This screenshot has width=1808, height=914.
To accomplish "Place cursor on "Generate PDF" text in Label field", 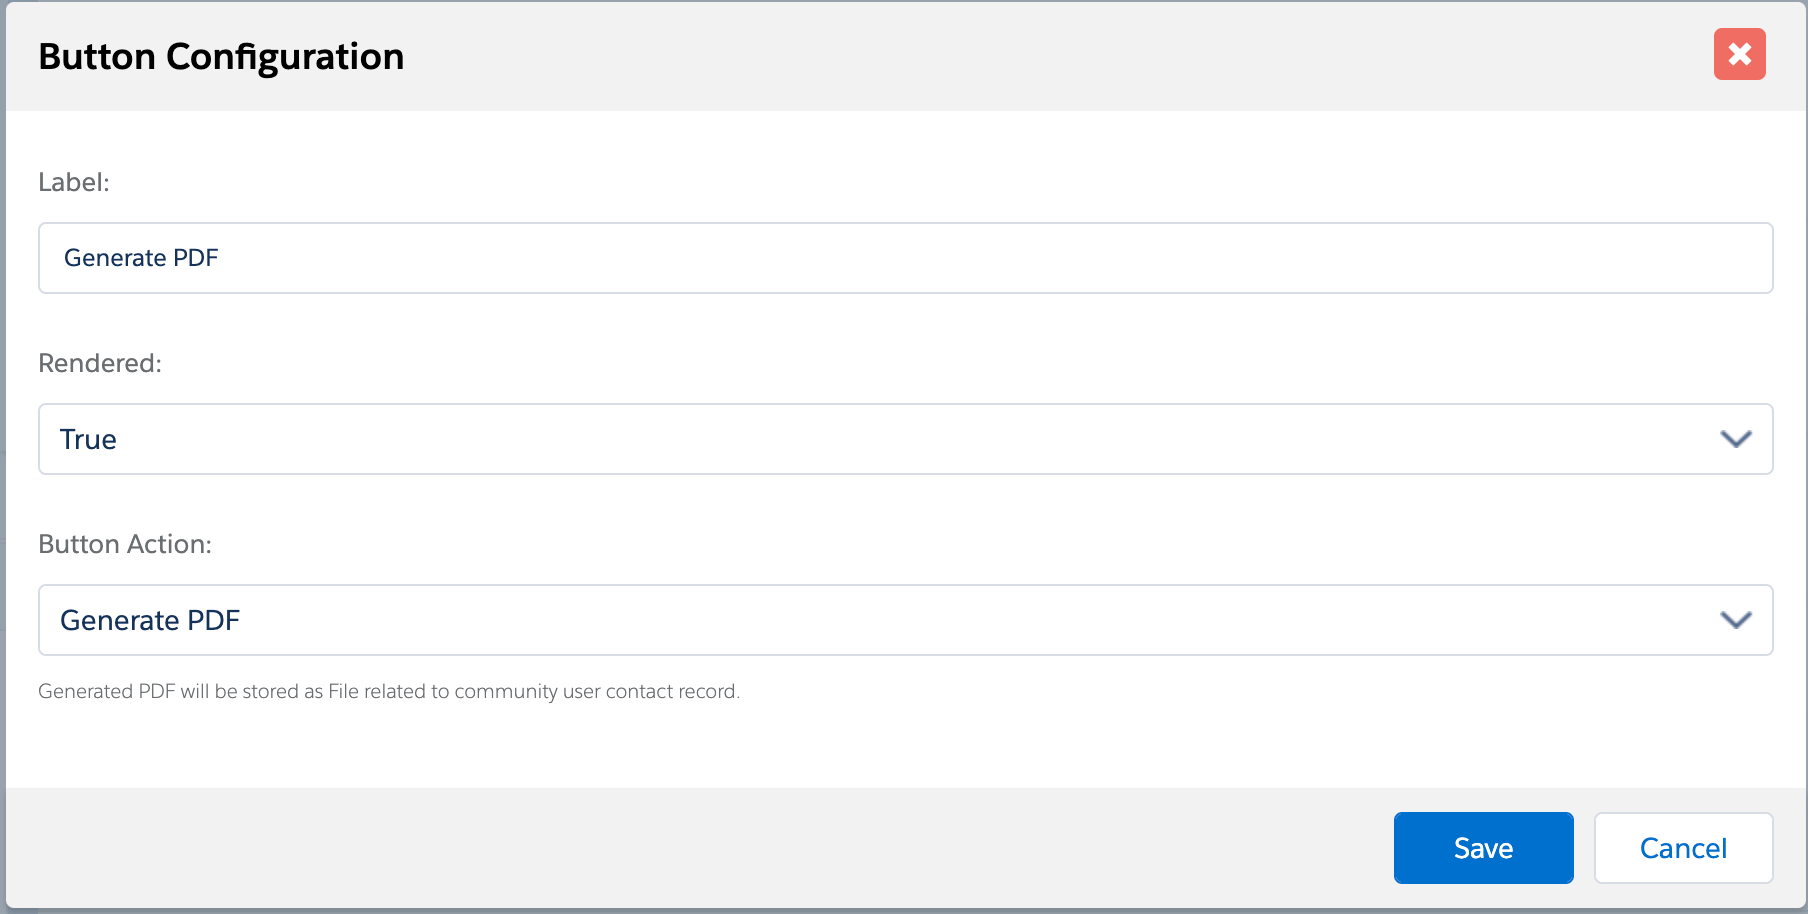I will (x=141, y=258).
